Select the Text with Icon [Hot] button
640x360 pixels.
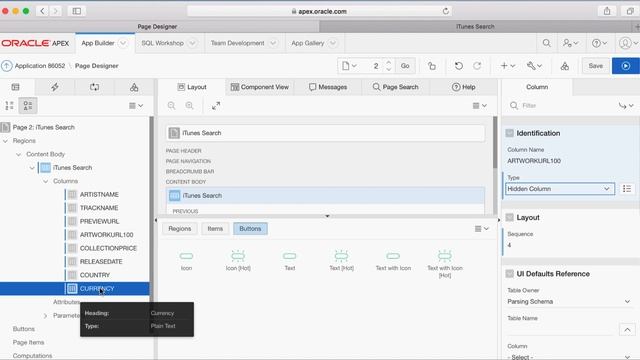[444, 264]
